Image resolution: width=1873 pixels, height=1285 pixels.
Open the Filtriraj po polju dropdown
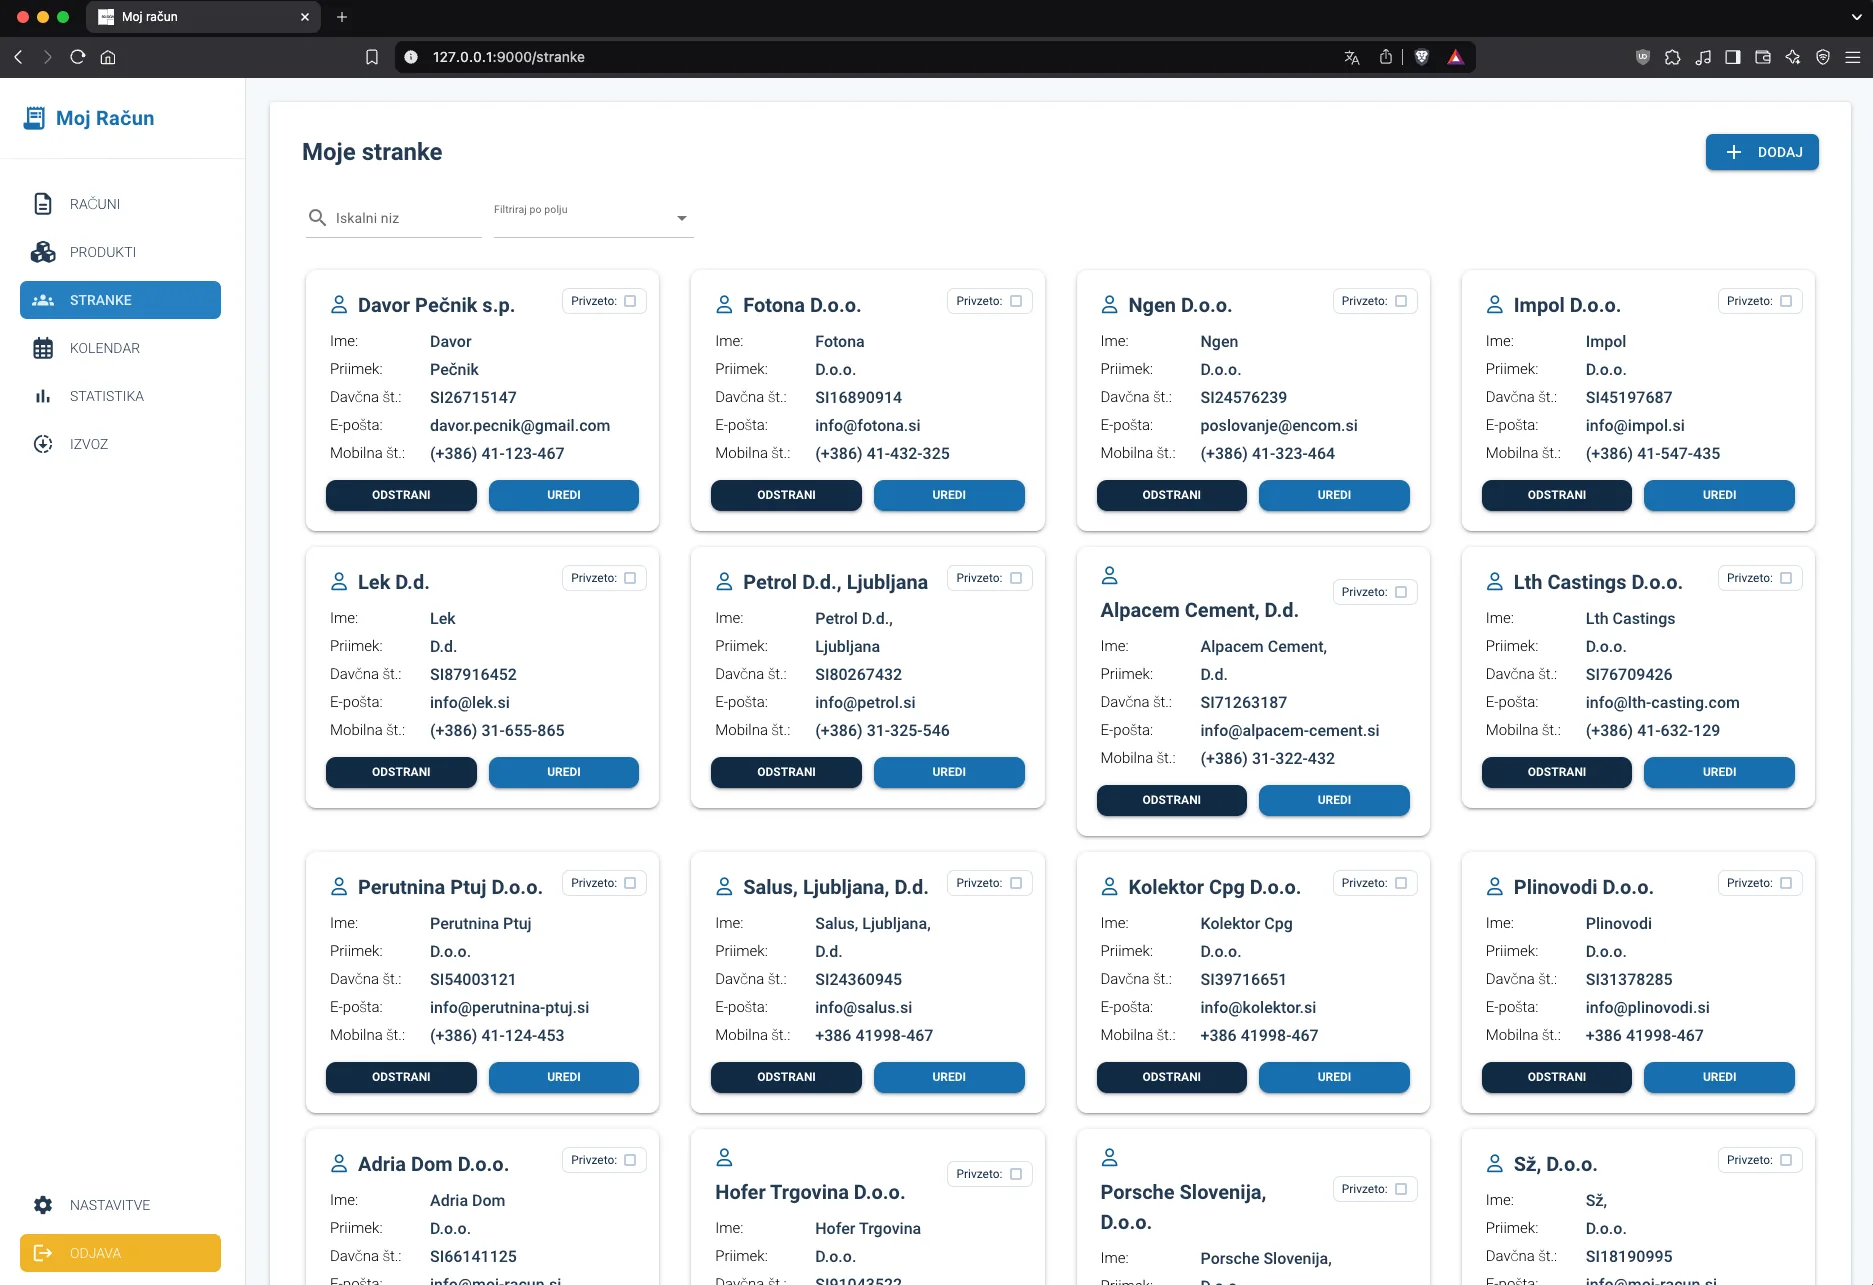592,217
